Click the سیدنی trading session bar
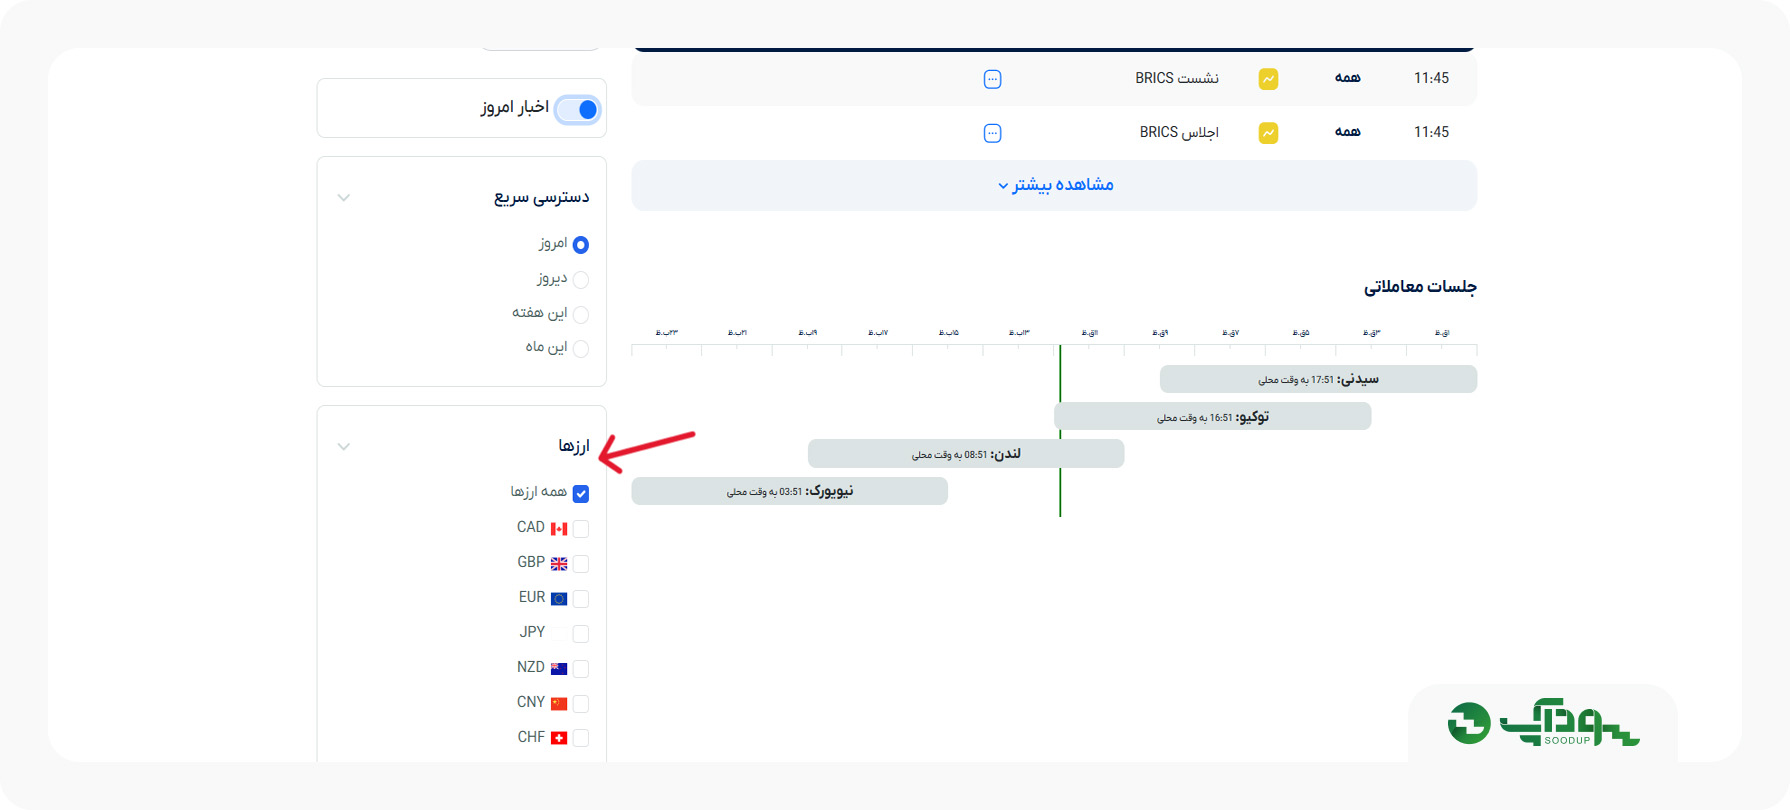The height and width of the screenshot is (810, 1790). tap(1318, 379)
